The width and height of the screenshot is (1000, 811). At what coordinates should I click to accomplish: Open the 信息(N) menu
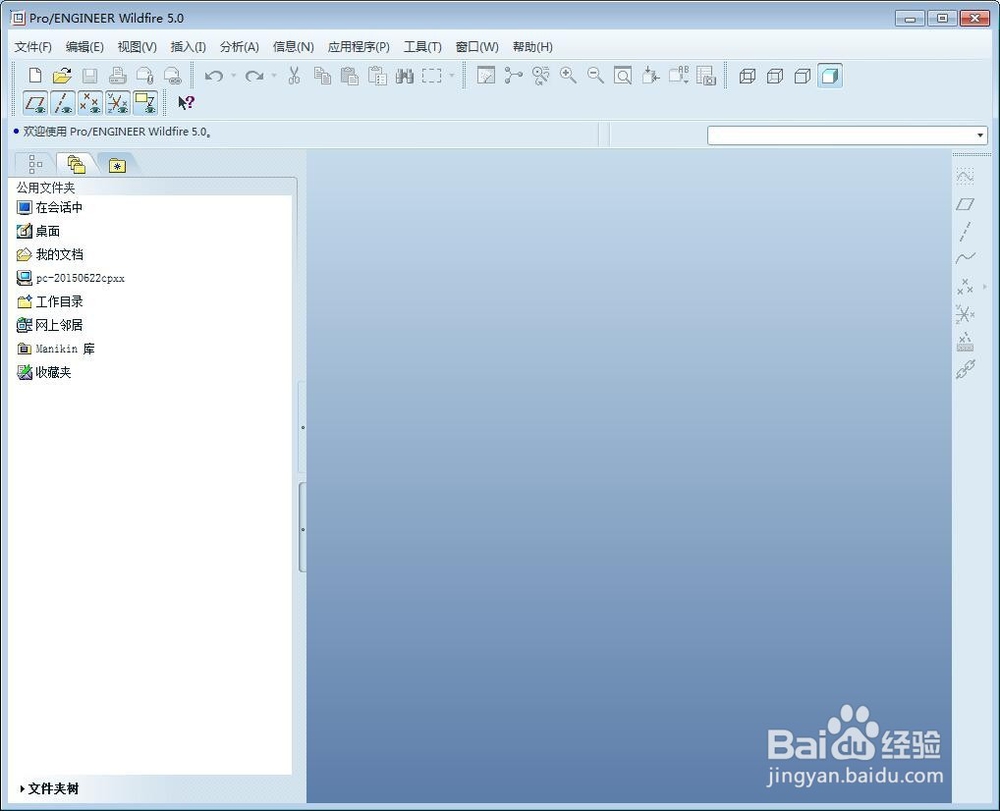[x=293, y=47]
